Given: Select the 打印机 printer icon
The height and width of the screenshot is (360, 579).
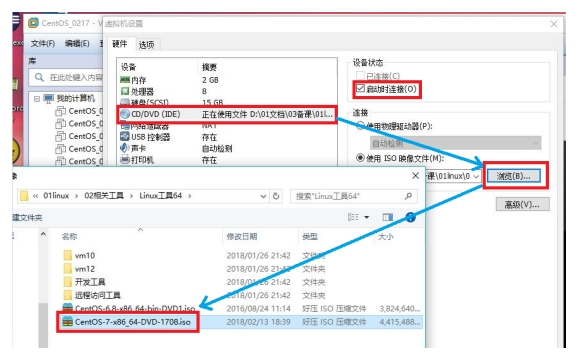Looking at the screenshot, I should pyautogui.click(x=125, y=160).
